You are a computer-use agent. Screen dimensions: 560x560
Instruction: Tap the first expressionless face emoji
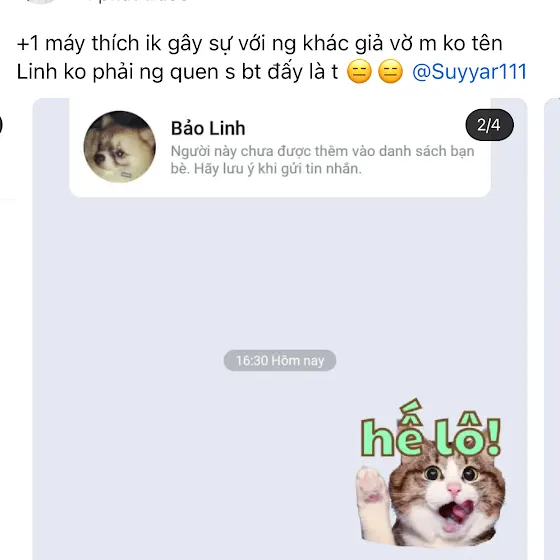click(x=359, y=71)
